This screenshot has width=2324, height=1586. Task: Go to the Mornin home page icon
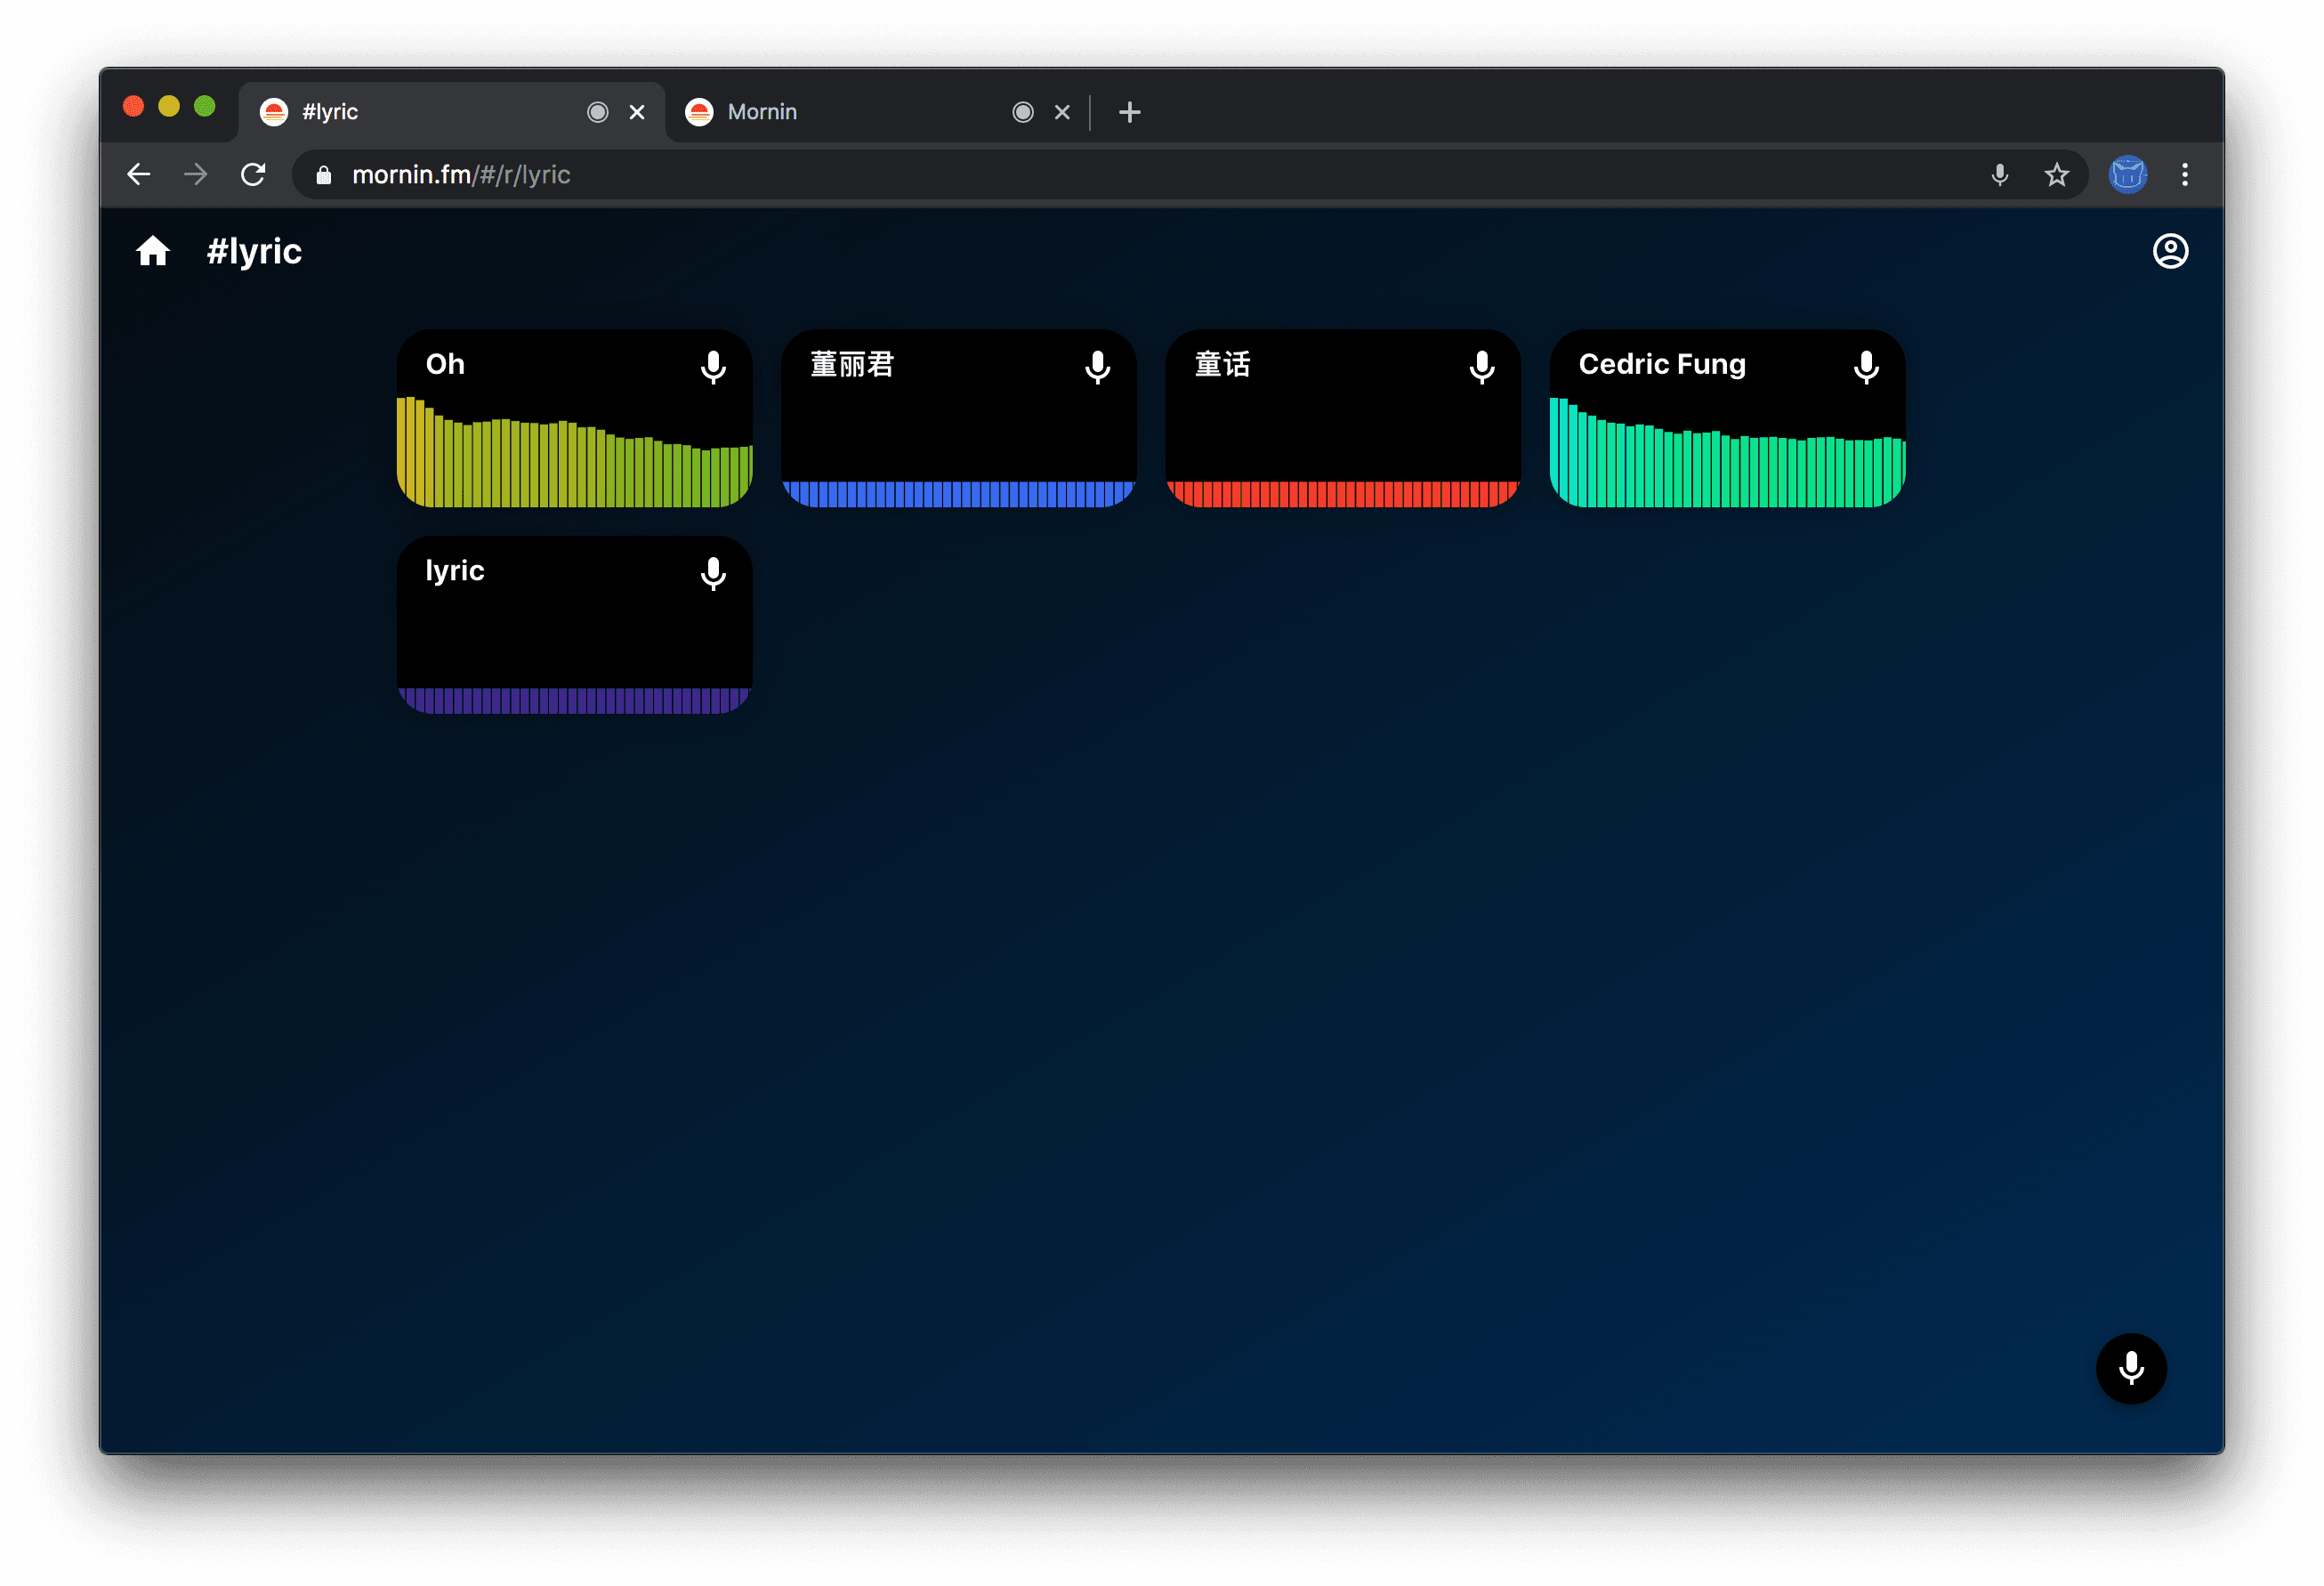click(x=153, y=251)
